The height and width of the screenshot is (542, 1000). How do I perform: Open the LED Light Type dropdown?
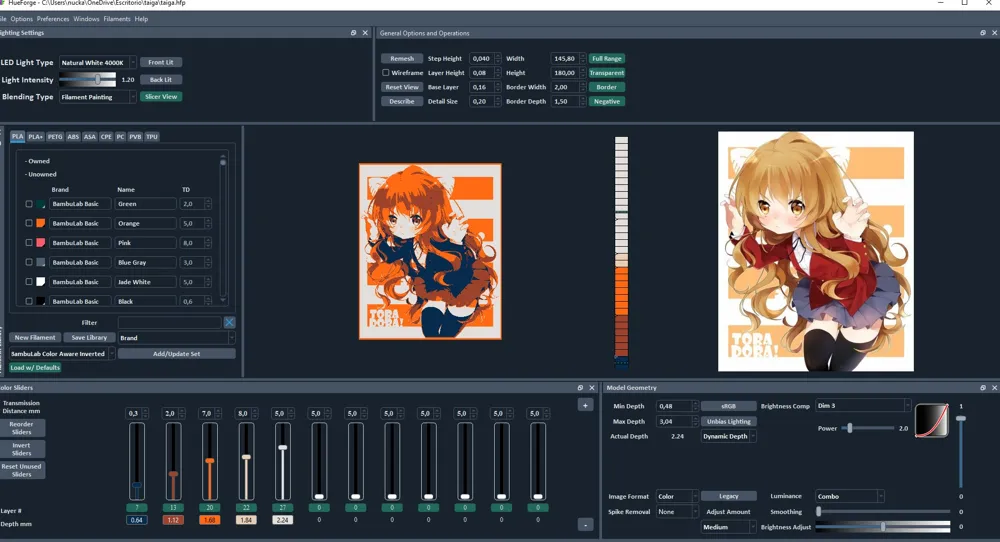tap(97, 62)
